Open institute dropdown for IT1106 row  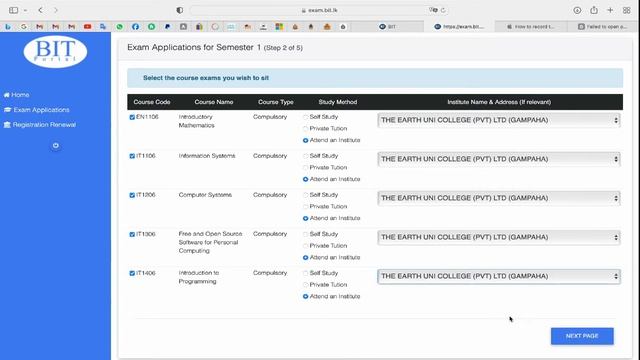click(499, 159)
